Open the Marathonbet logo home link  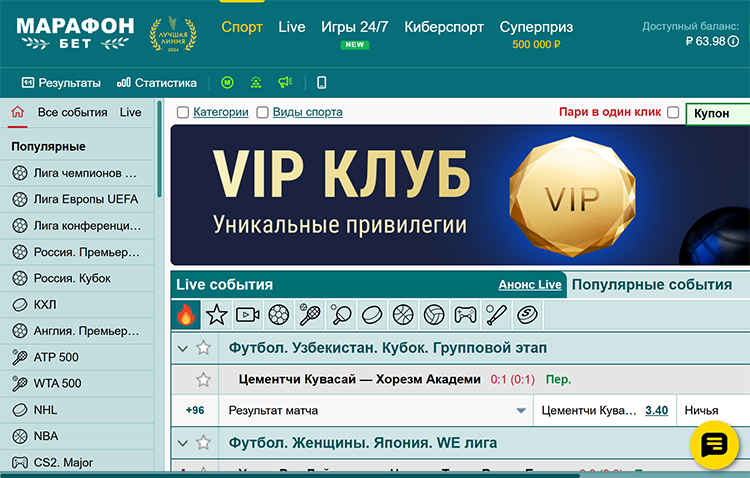pos(75,33)
